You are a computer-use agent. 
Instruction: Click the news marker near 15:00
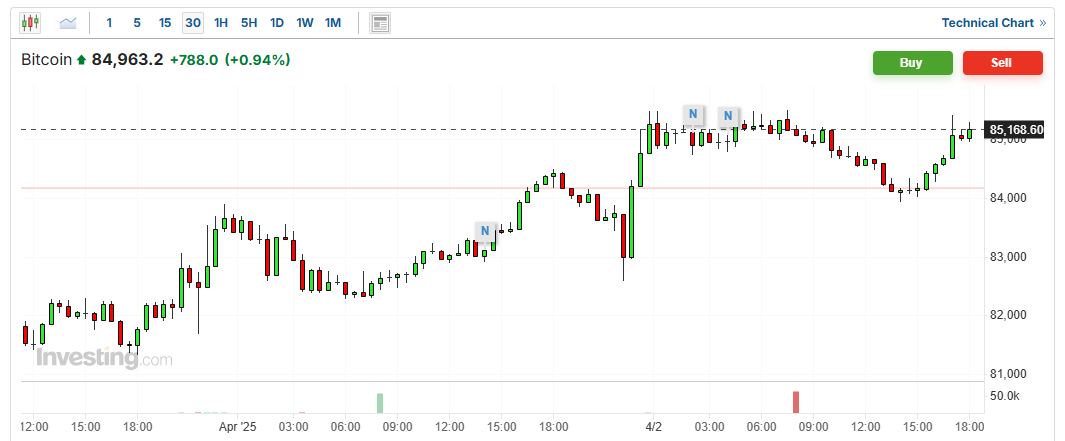coord(485,232)
